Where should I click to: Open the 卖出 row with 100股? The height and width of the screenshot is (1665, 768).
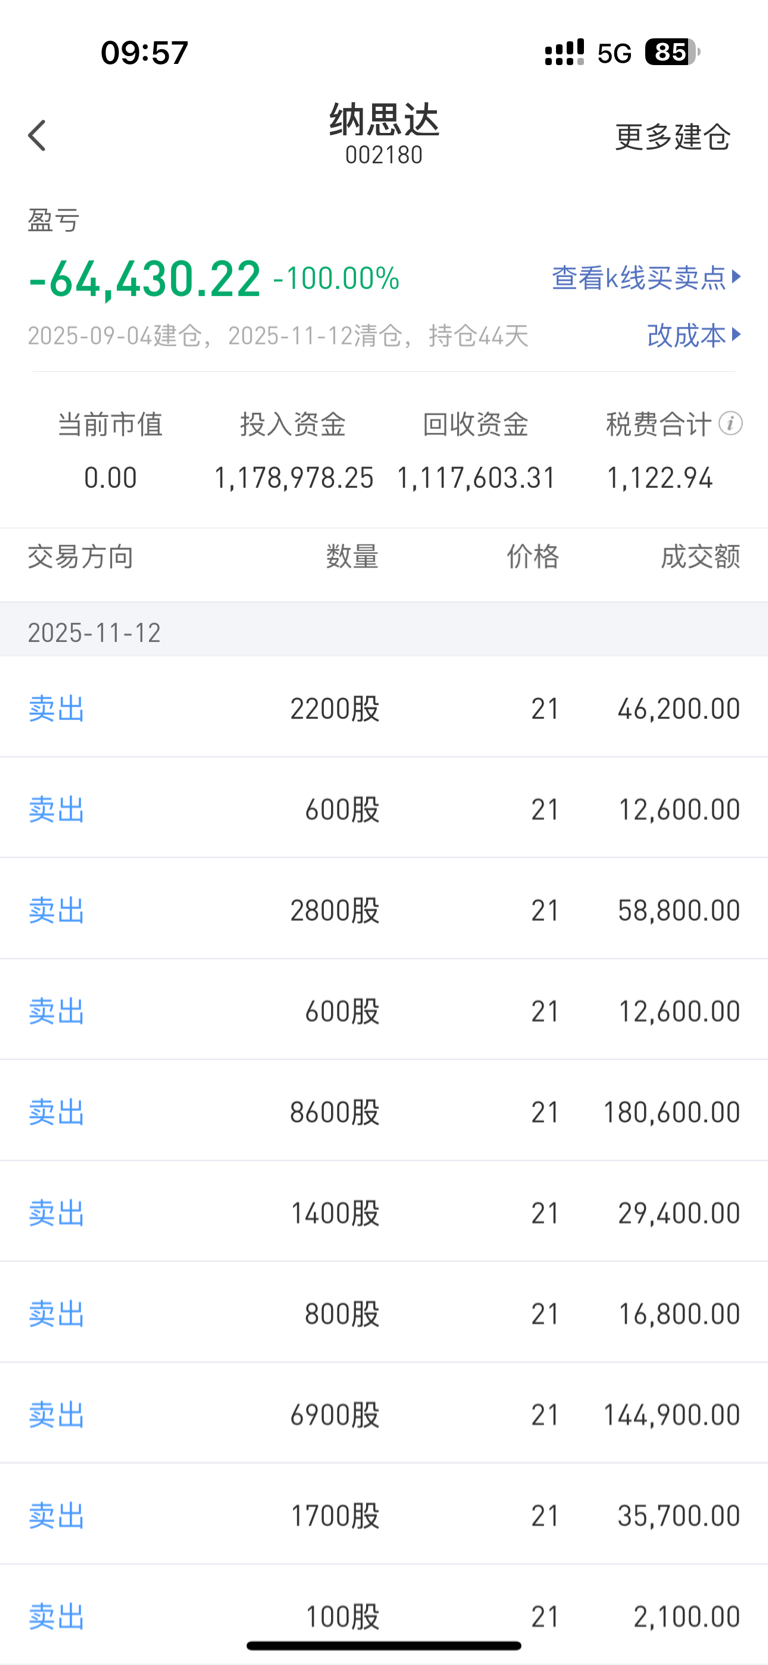coord(384,1615)
